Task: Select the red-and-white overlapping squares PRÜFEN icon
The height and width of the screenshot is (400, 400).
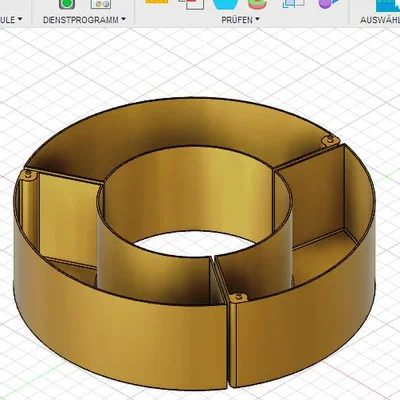Action: (x=191, y=4)
